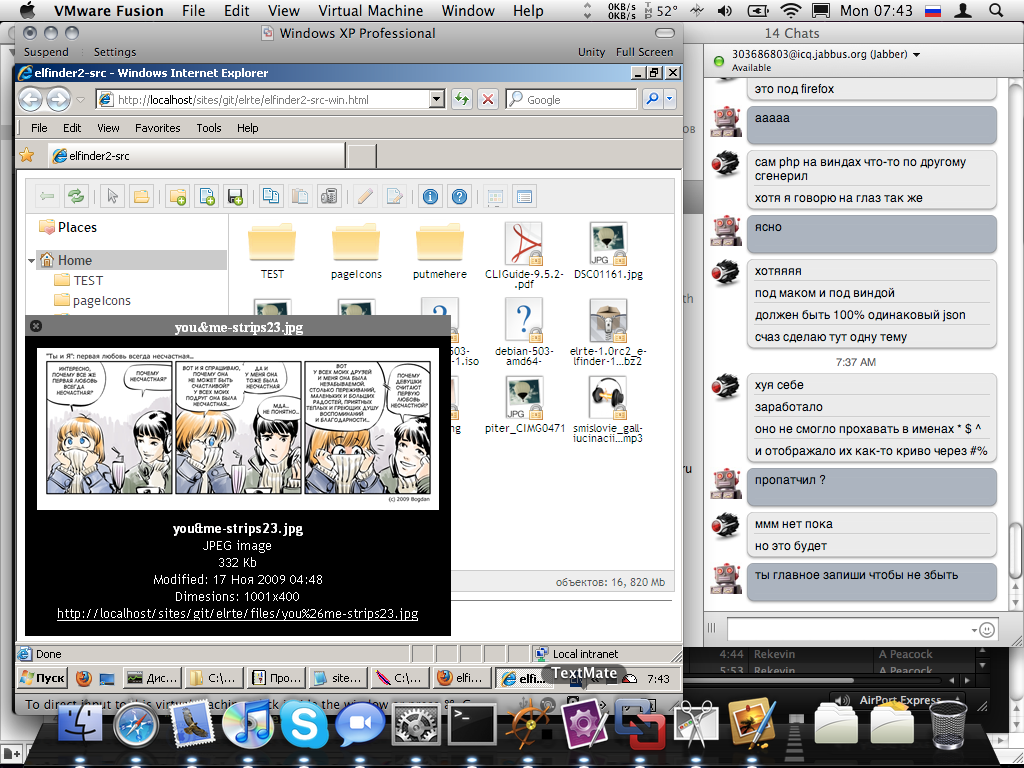Switch elFinder to list view

(x=524, y=196)
